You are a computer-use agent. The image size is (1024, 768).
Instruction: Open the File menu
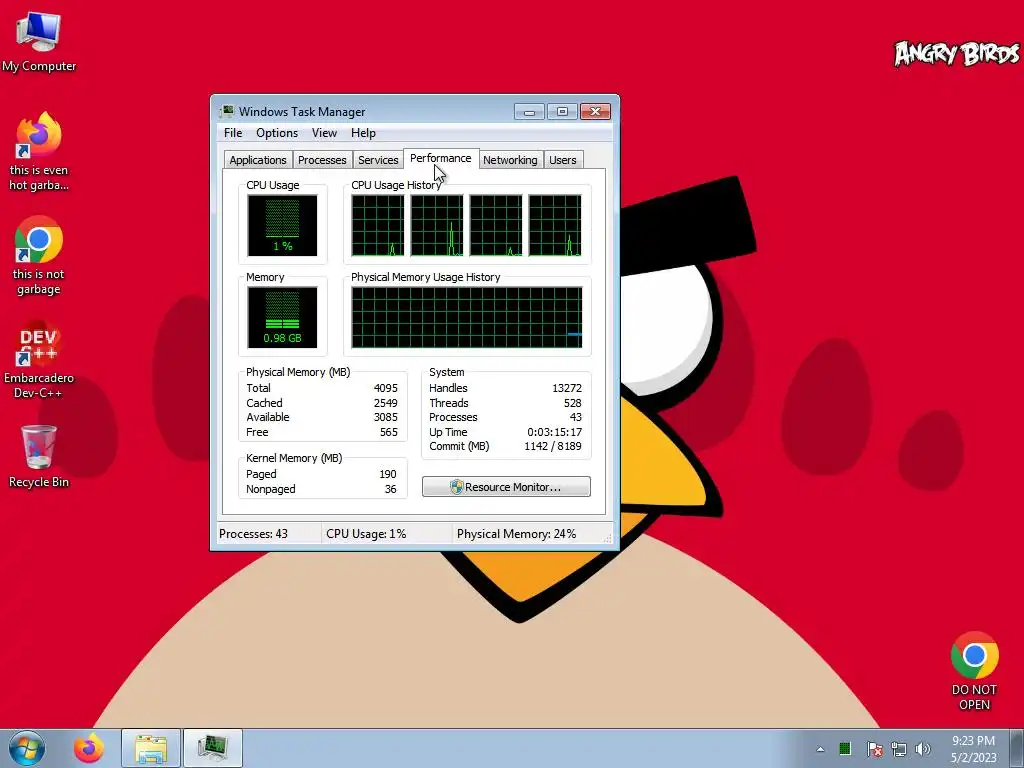click(x=233, y=133)
